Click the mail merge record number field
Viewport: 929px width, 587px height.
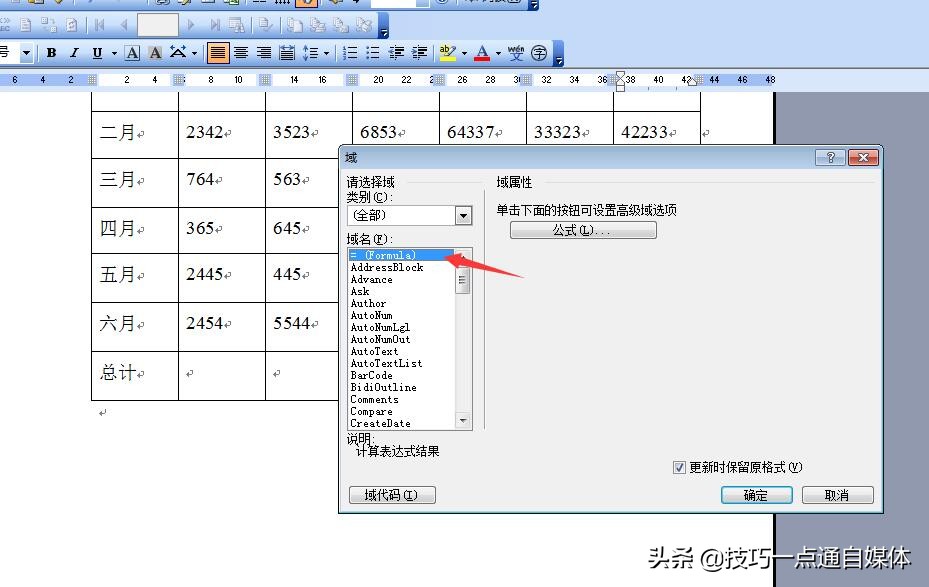(158, 25)
